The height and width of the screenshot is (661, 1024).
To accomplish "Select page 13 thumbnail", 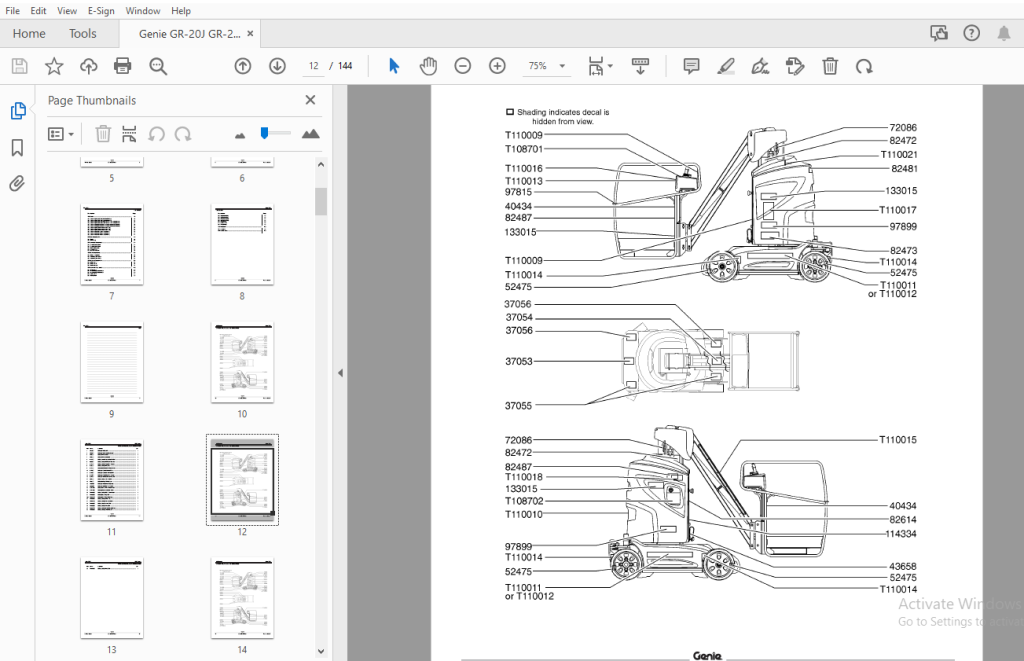I will 112,598.
